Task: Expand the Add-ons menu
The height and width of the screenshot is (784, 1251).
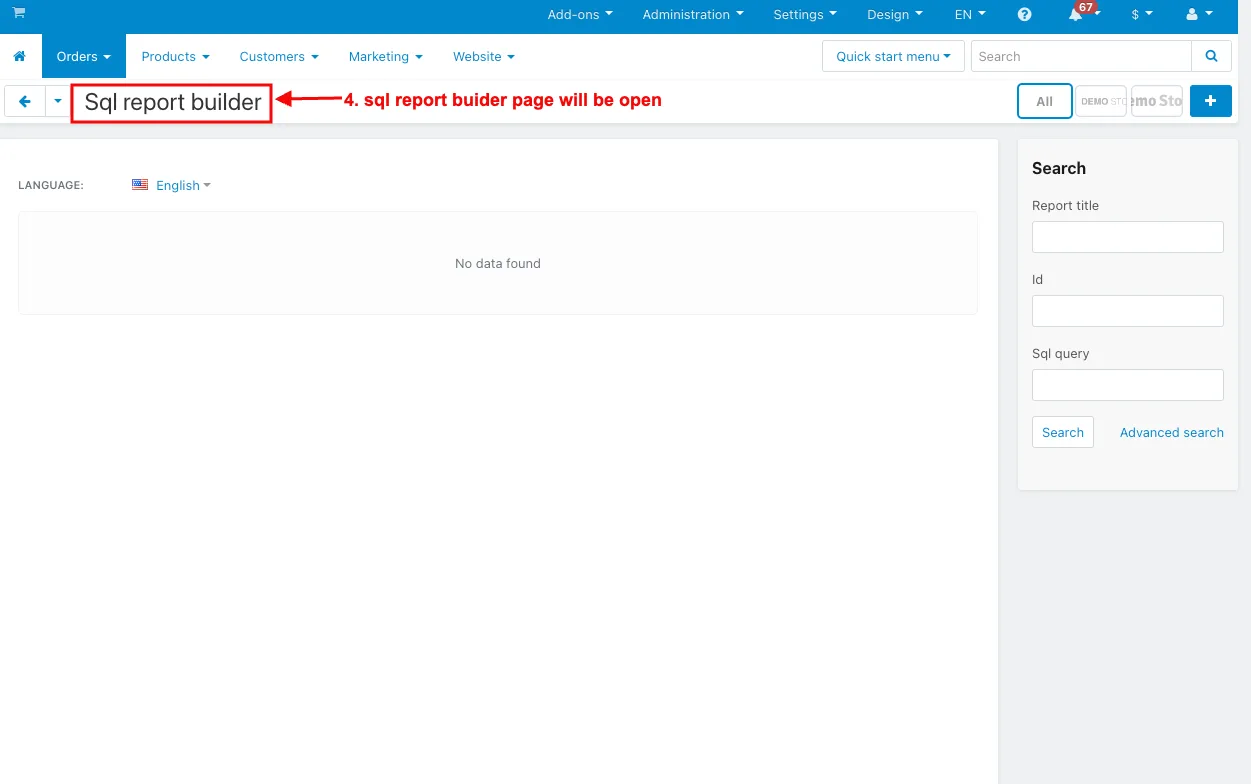Action: [x=580, y=15]
